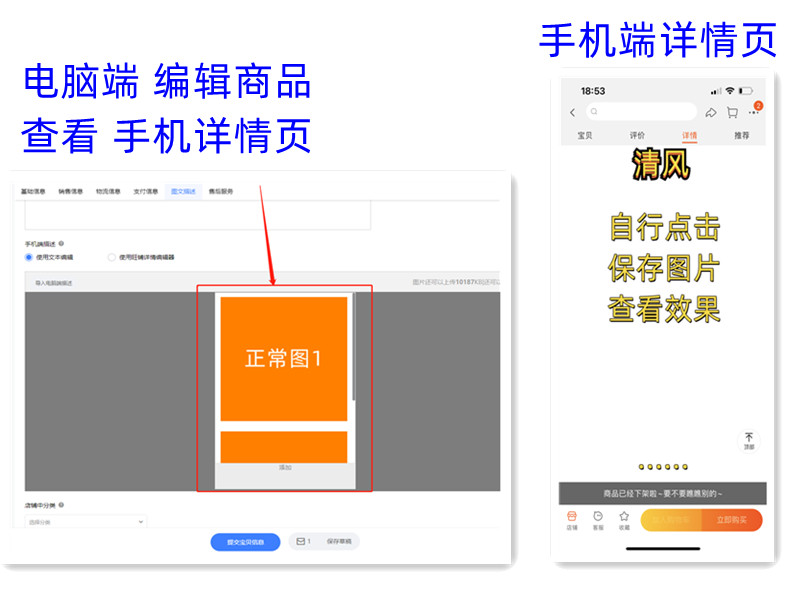Select 使用旺铺详情编辑器 radio option

[112, 257]
